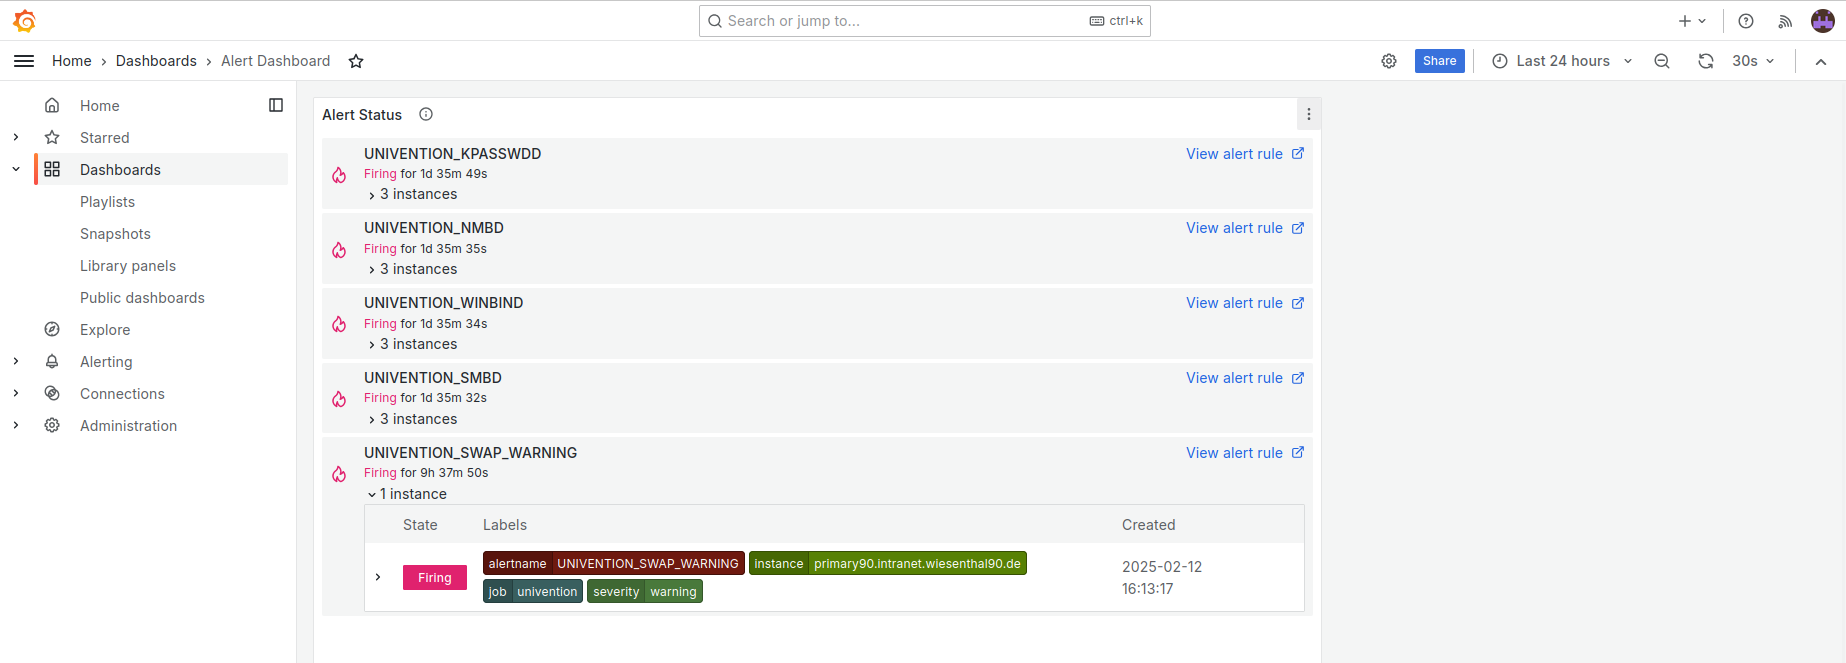Screen dimensions: 1846x663
Task: Click the instance primary90.intranet.wiesenthal90.de label tag
Action: tap(888, 563)
